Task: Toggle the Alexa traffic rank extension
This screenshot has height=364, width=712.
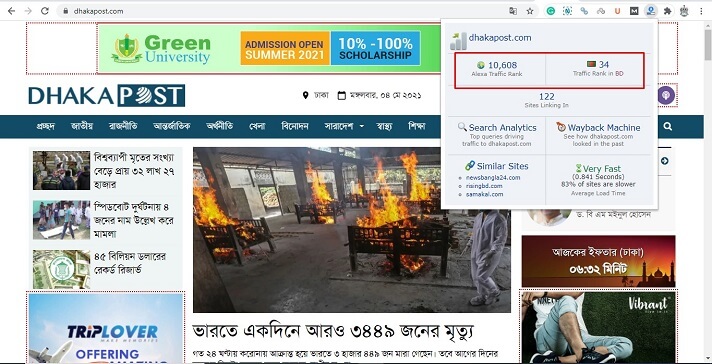Action: click(x=651, y=11)
